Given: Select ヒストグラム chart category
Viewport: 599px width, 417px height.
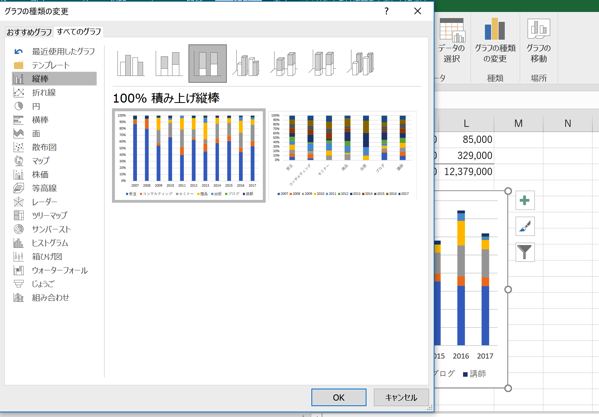Looking at the screenshot, I should [54, 243].
